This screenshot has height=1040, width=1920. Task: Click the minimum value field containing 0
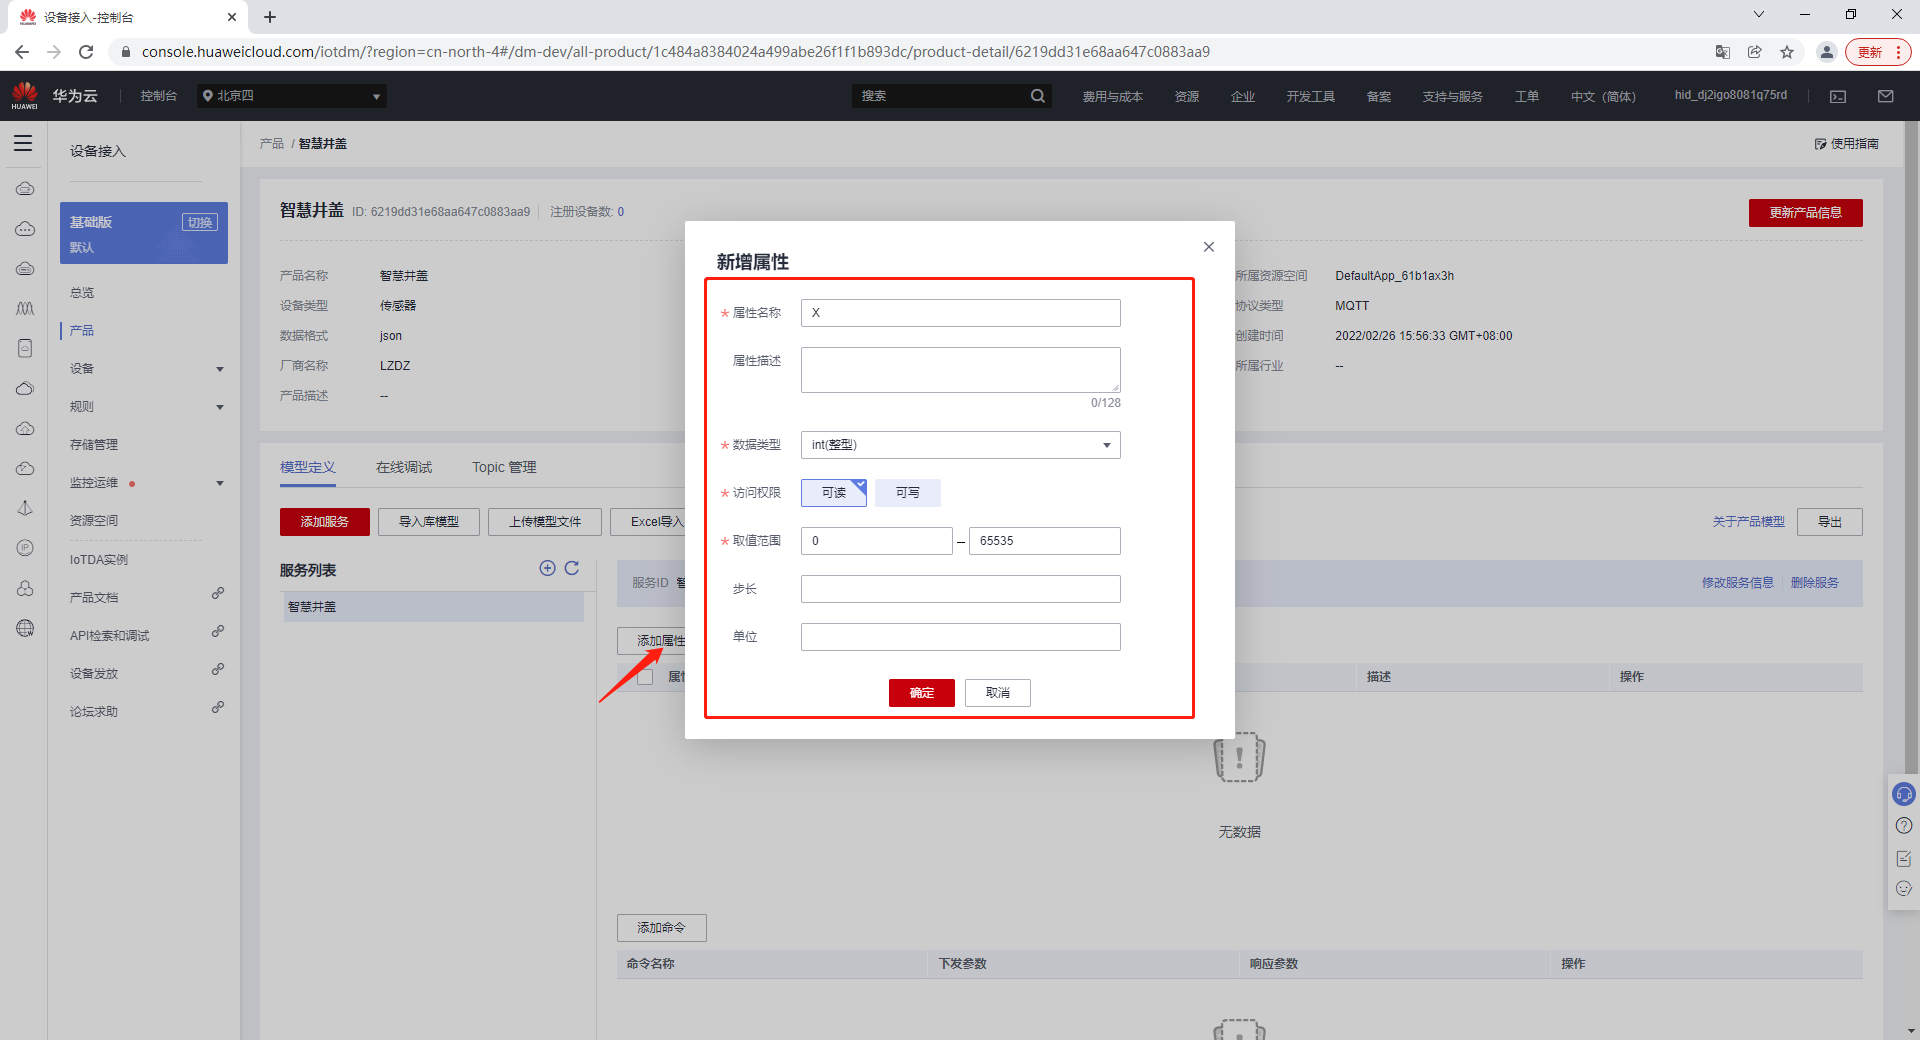pos(876,541)
